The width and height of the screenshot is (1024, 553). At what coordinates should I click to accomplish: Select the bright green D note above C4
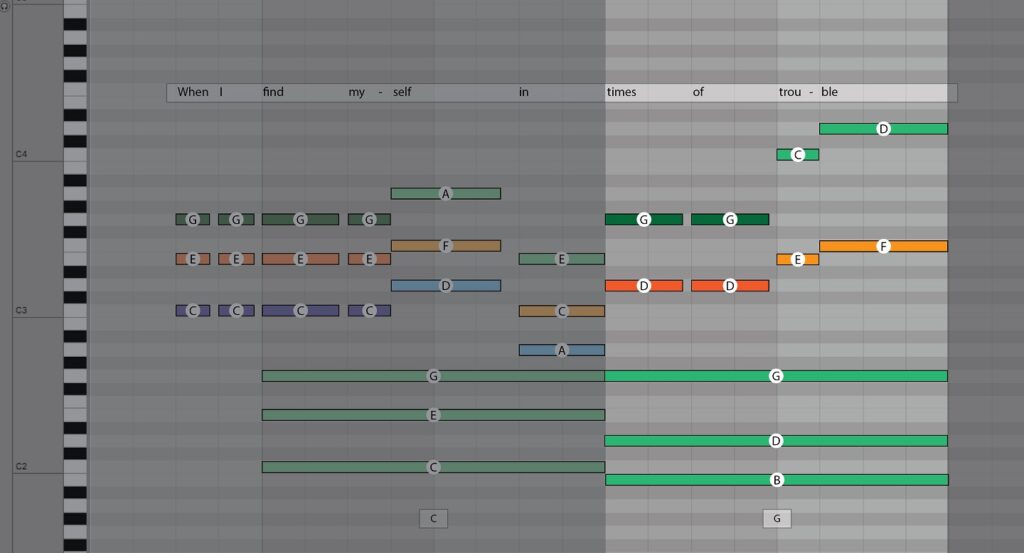pos(883,129)
